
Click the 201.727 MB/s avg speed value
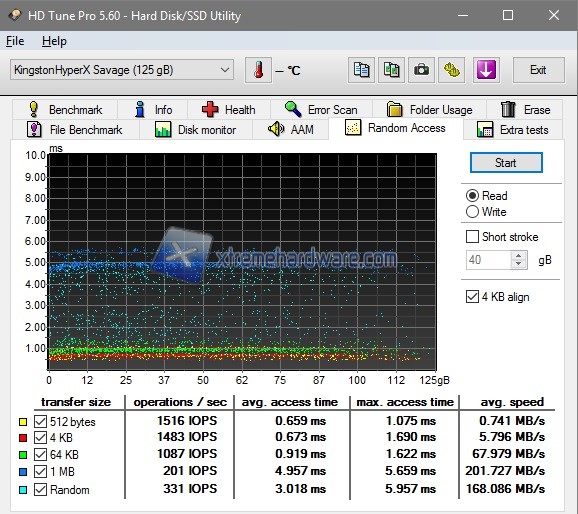pos(505,471)
